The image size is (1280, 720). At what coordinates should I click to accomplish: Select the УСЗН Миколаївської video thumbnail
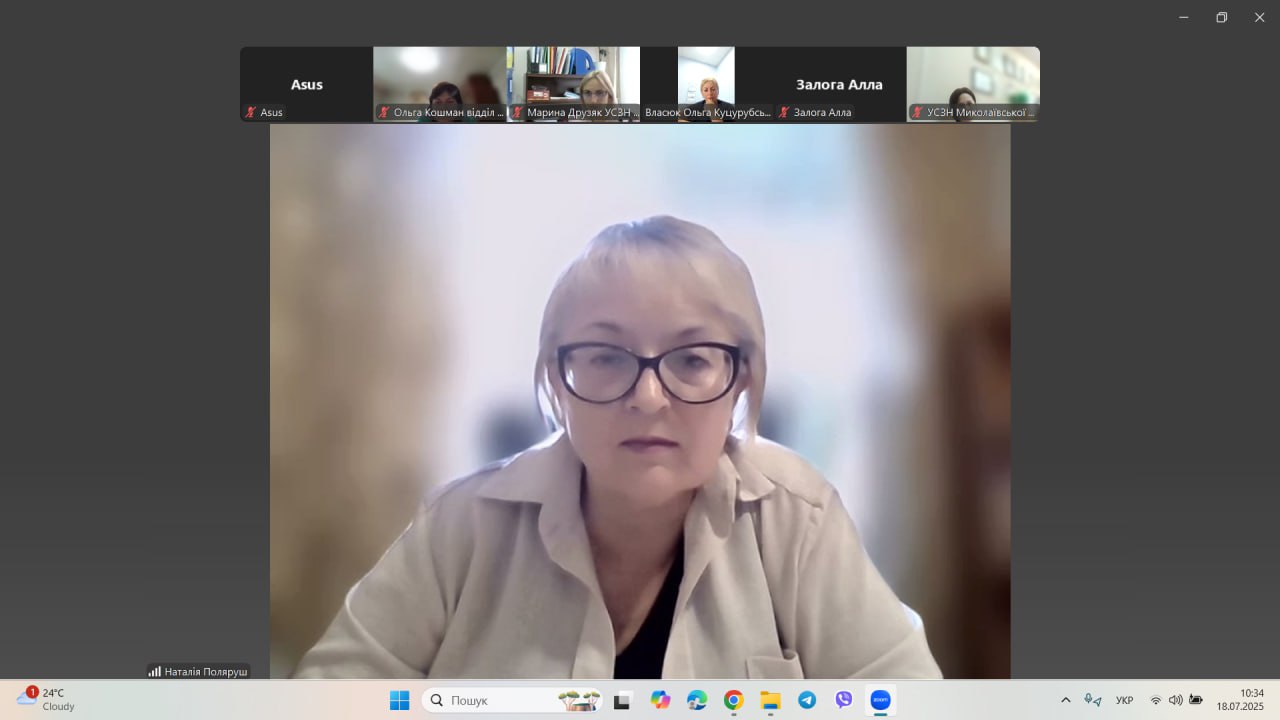coord(972,84)
